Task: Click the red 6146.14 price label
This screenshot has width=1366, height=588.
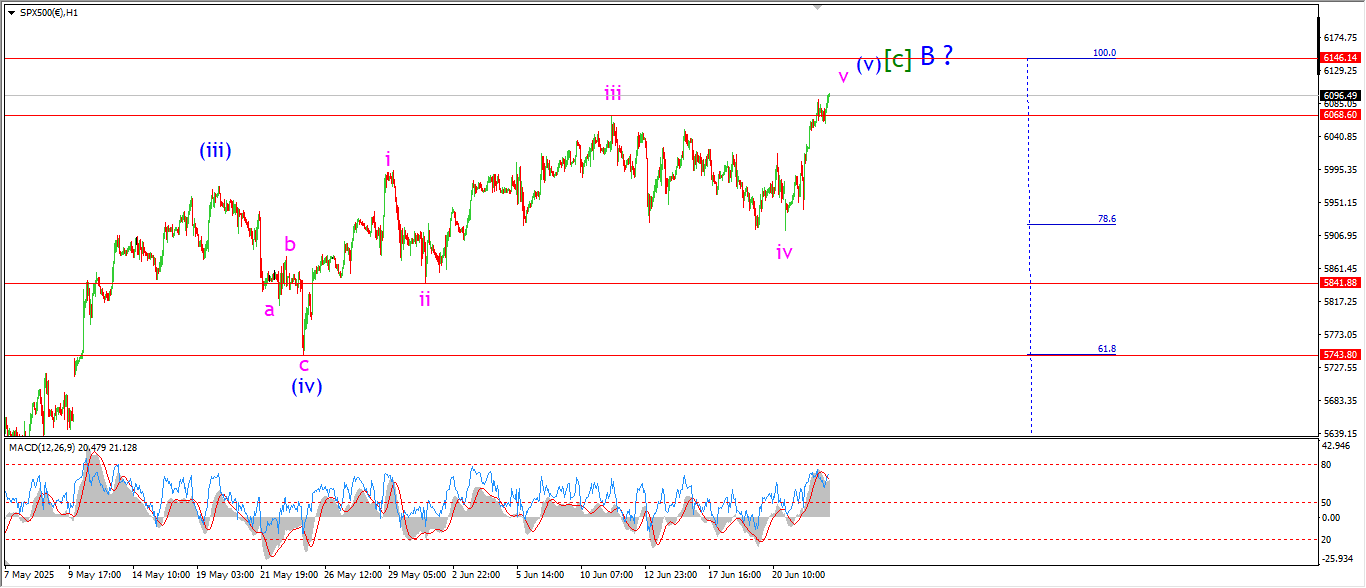Action: (x=1339, y=59)
